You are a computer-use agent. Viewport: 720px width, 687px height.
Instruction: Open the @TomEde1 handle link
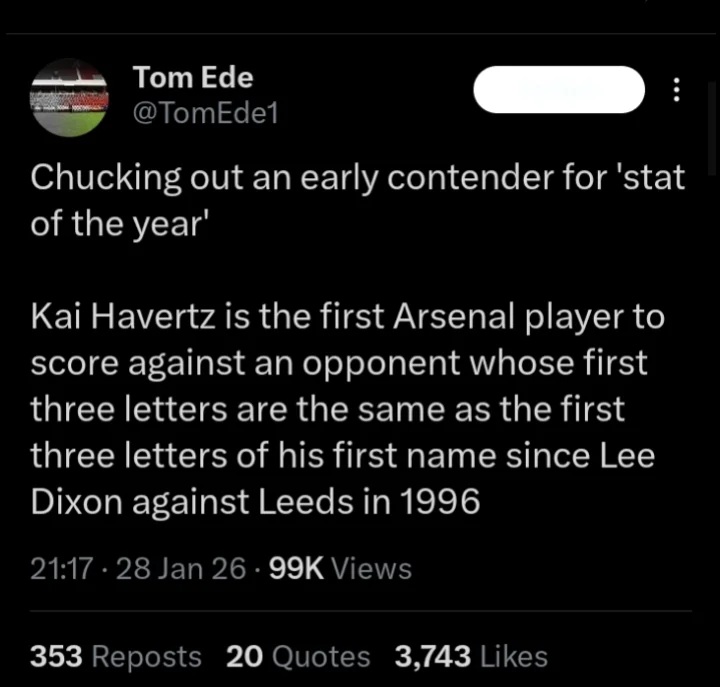(x=205, y=113)
